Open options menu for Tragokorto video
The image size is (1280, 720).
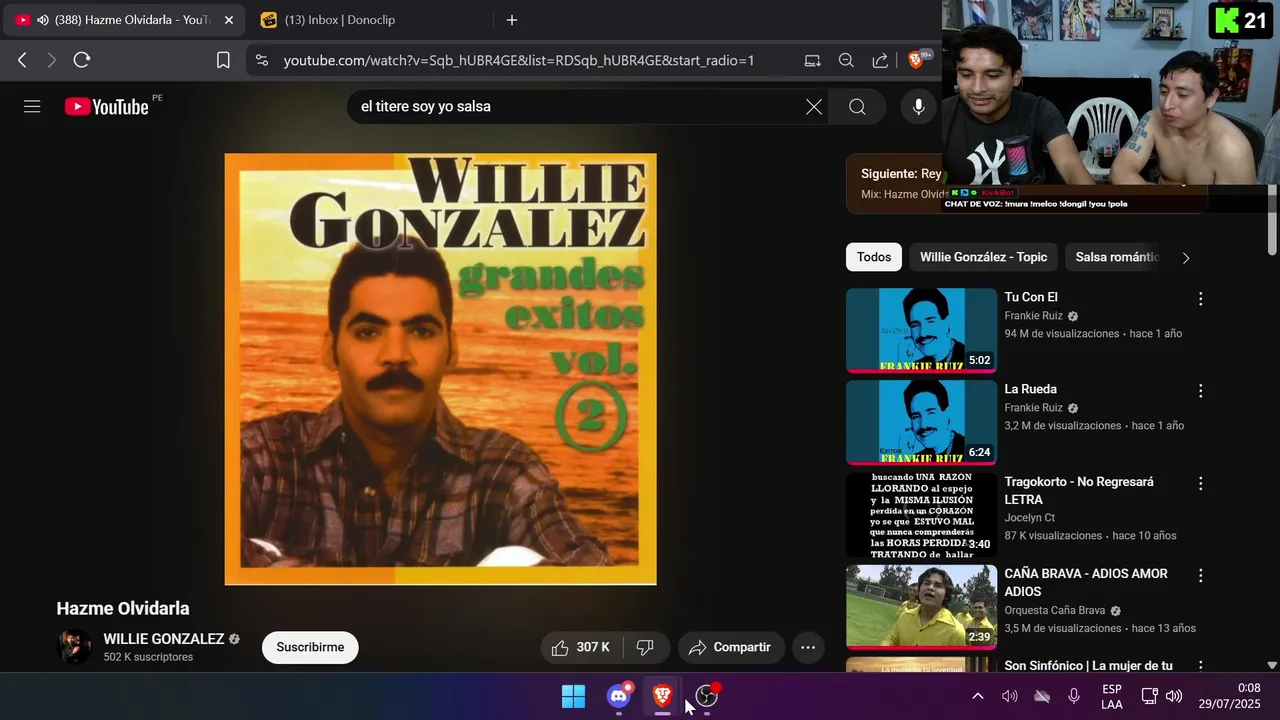coord(1201,483)
